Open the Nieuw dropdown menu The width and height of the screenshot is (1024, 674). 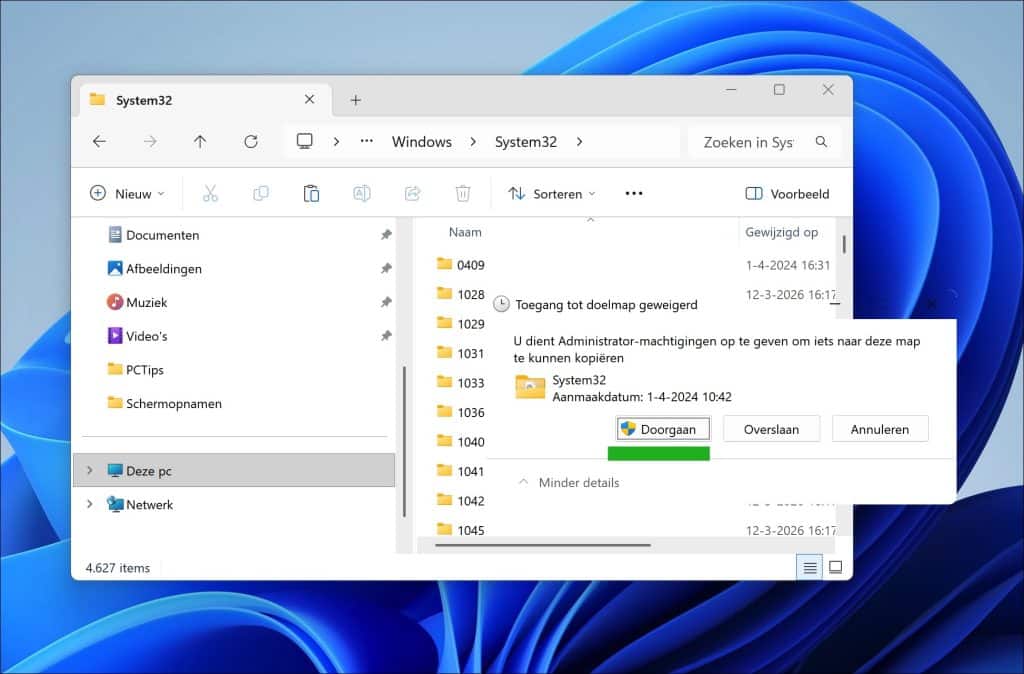[127, 193]
